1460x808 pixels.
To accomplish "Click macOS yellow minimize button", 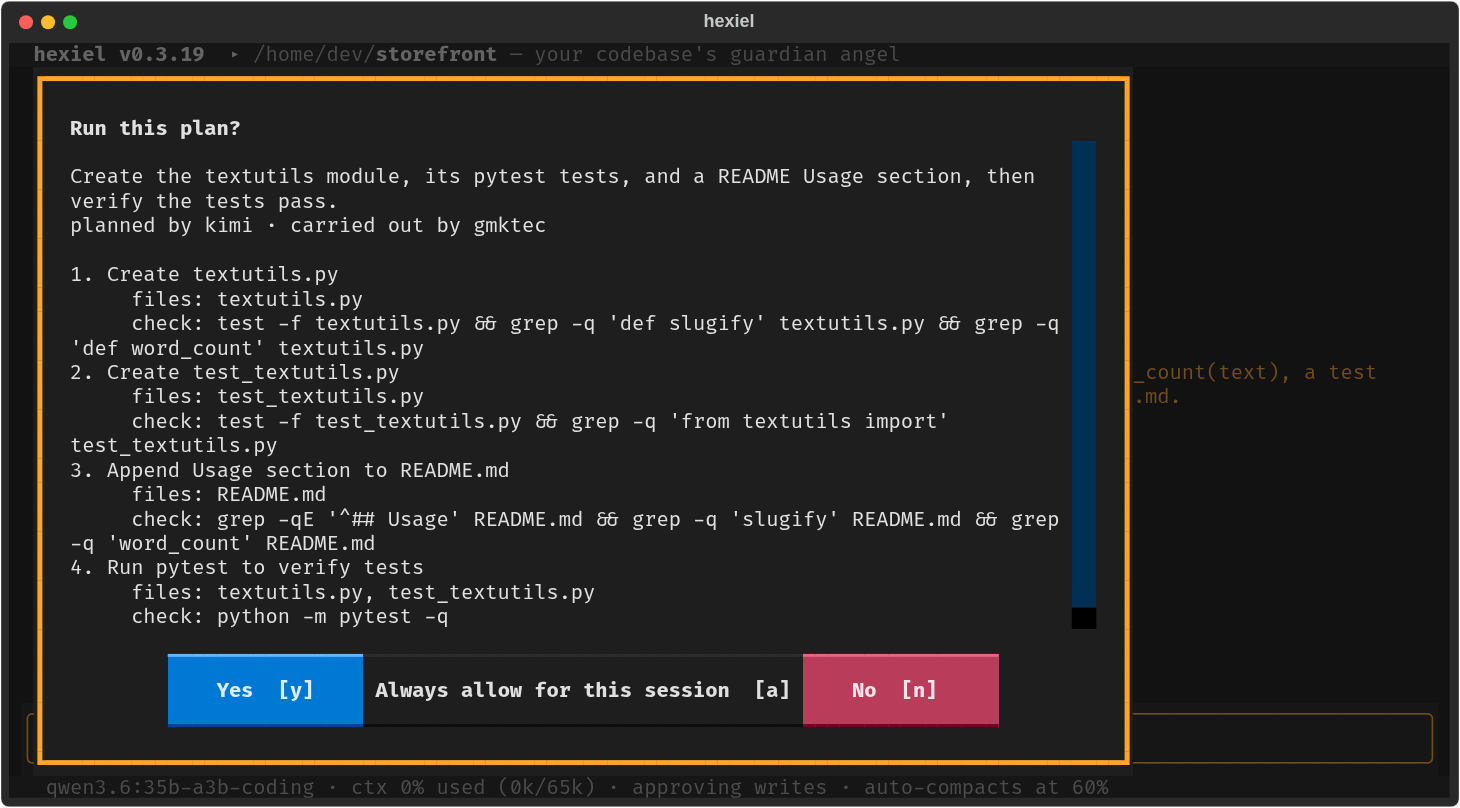I will (48, 22).
